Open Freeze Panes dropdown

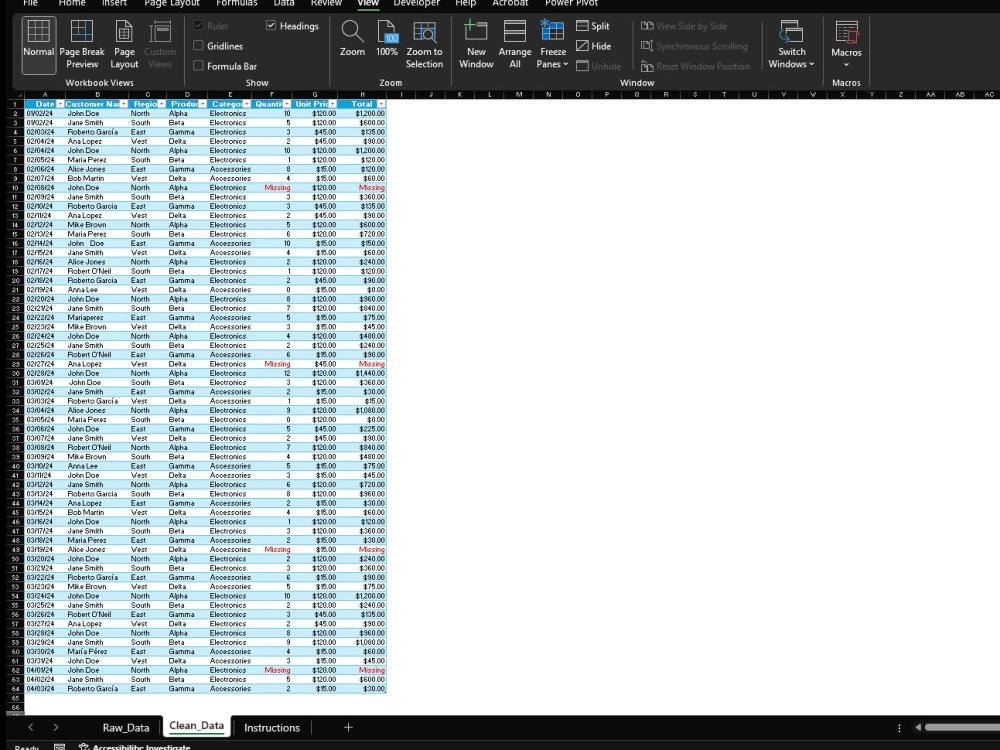[x=552, y=45]
